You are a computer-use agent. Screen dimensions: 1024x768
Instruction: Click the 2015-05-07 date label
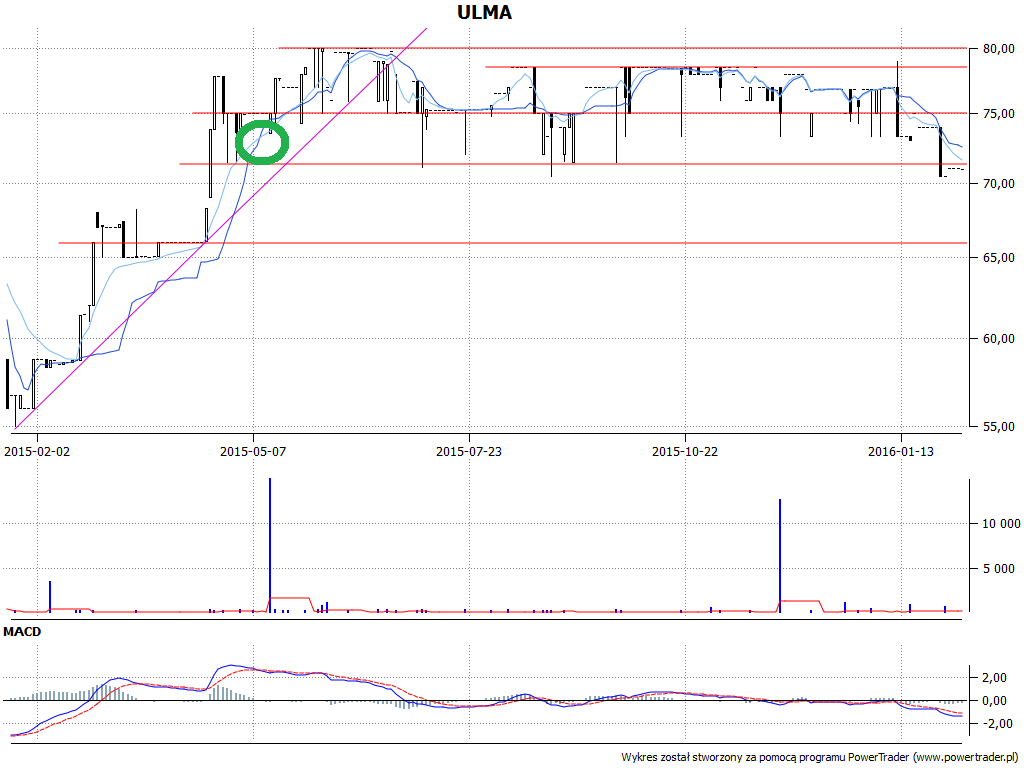(x=253, y=451)
